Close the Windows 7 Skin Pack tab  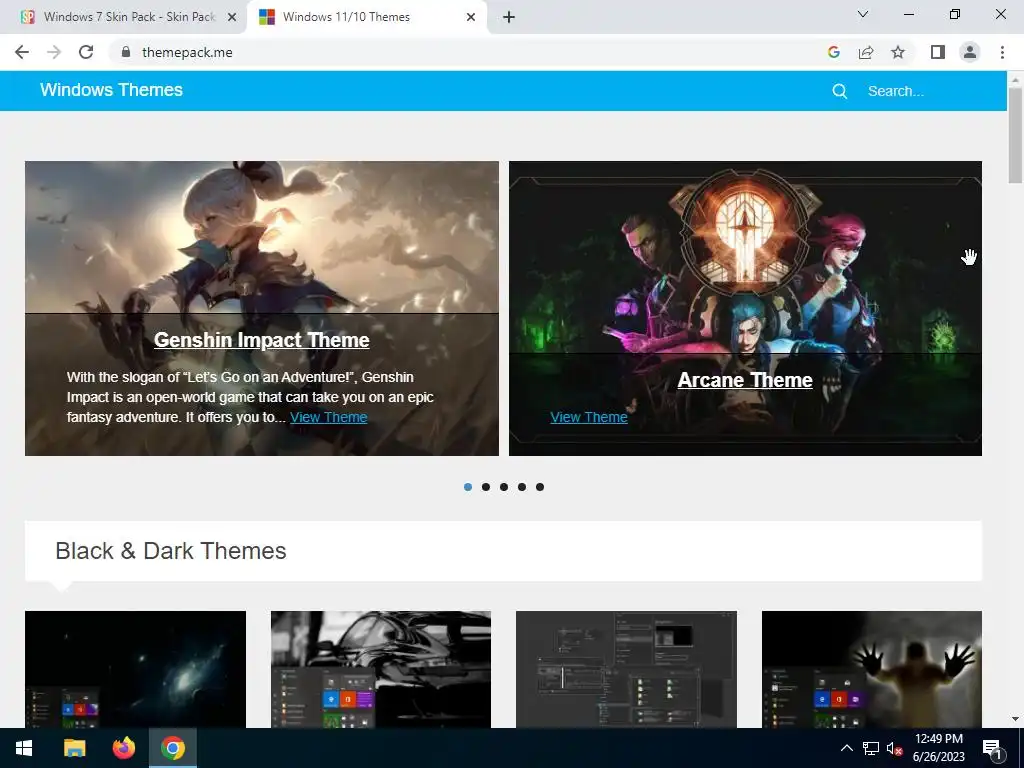point(232,18)
